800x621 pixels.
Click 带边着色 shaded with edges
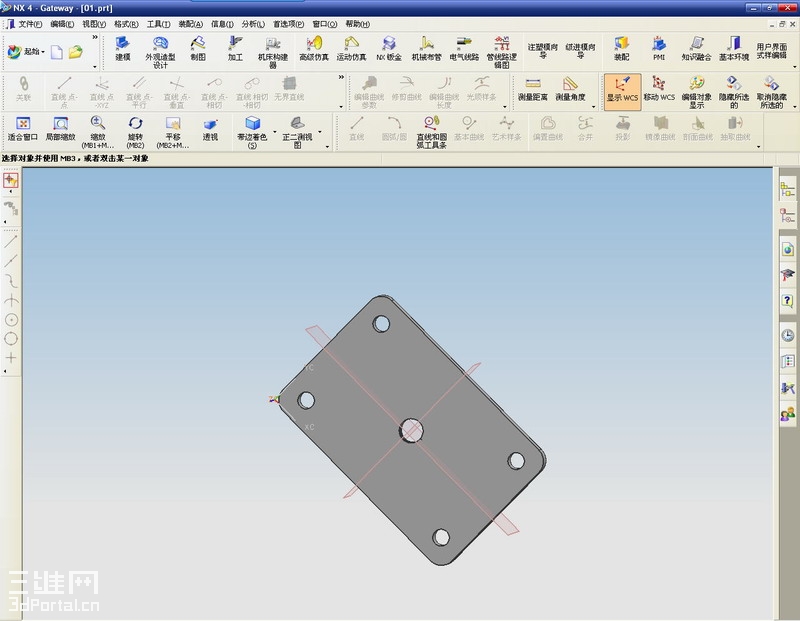pyautogui.click(x=253, y=132)
